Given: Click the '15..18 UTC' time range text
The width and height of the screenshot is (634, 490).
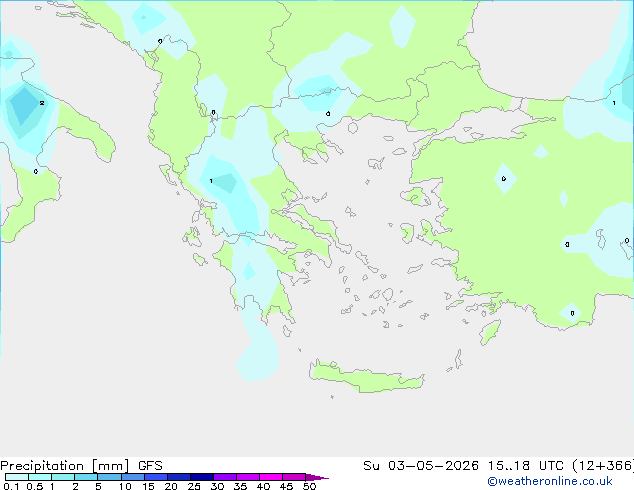Looking at the screenshot, I should tap(525, 466).
